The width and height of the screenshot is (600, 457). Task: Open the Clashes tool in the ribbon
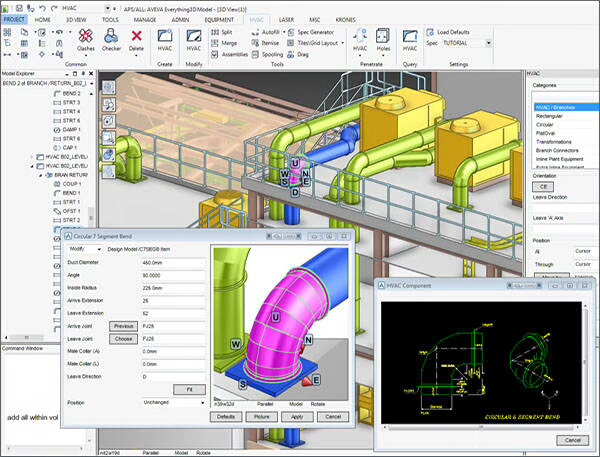[85, 38]
